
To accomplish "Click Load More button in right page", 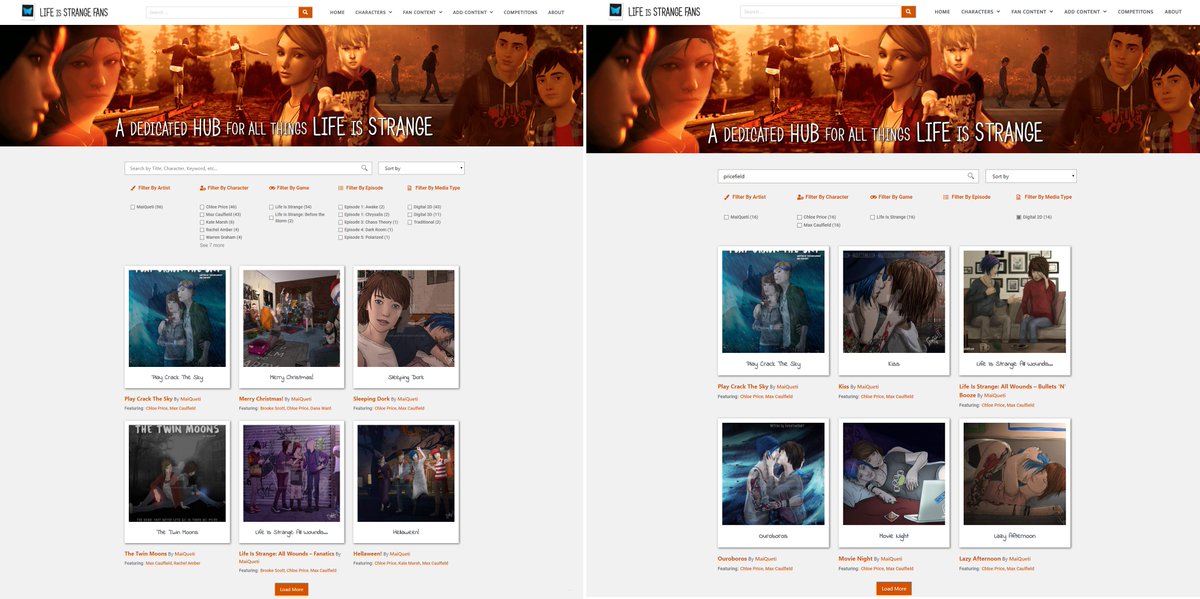I will (894, 588).
